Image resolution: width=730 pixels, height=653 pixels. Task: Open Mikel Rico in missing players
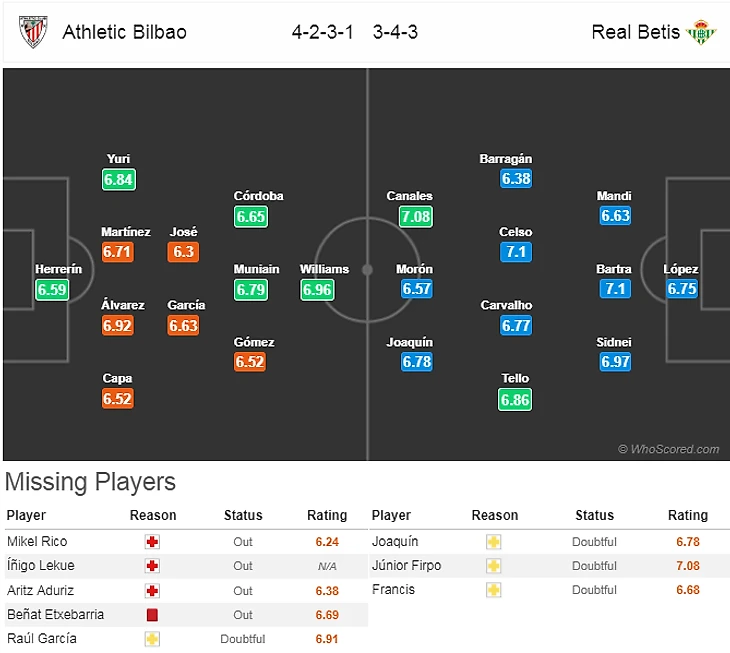pos(37,542)
